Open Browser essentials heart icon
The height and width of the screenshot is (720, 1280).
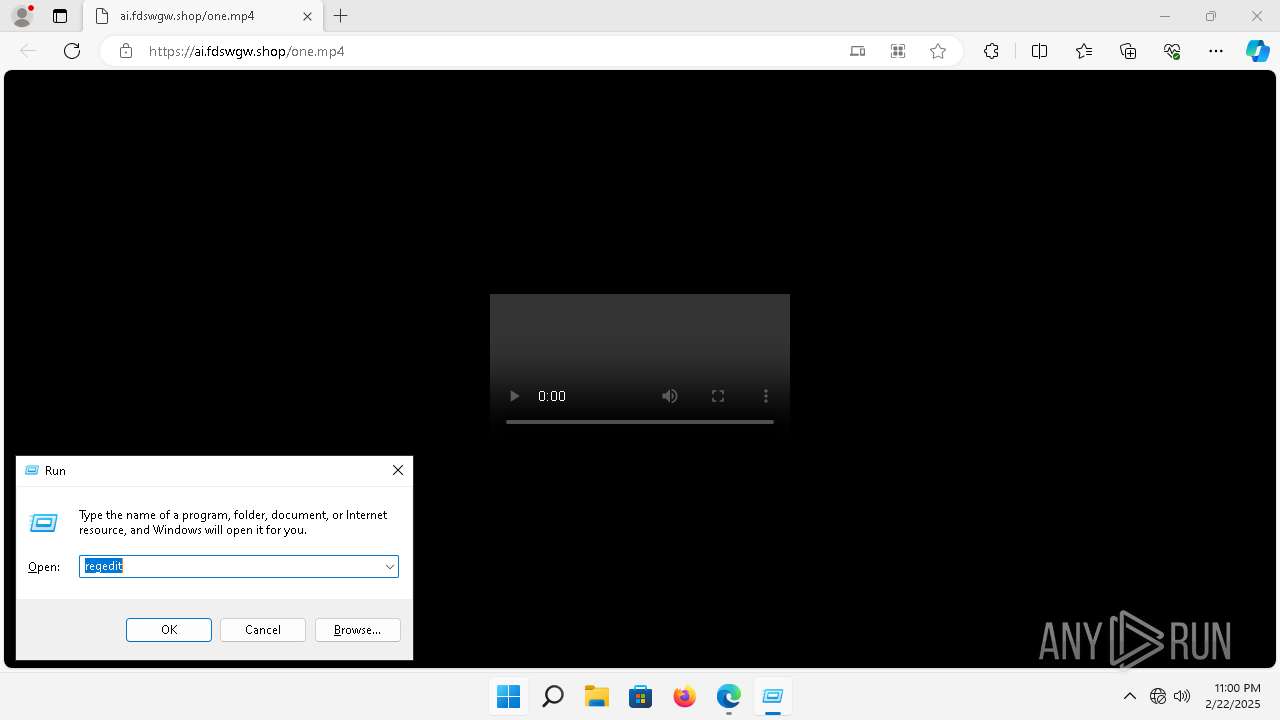pos(1172,51)
